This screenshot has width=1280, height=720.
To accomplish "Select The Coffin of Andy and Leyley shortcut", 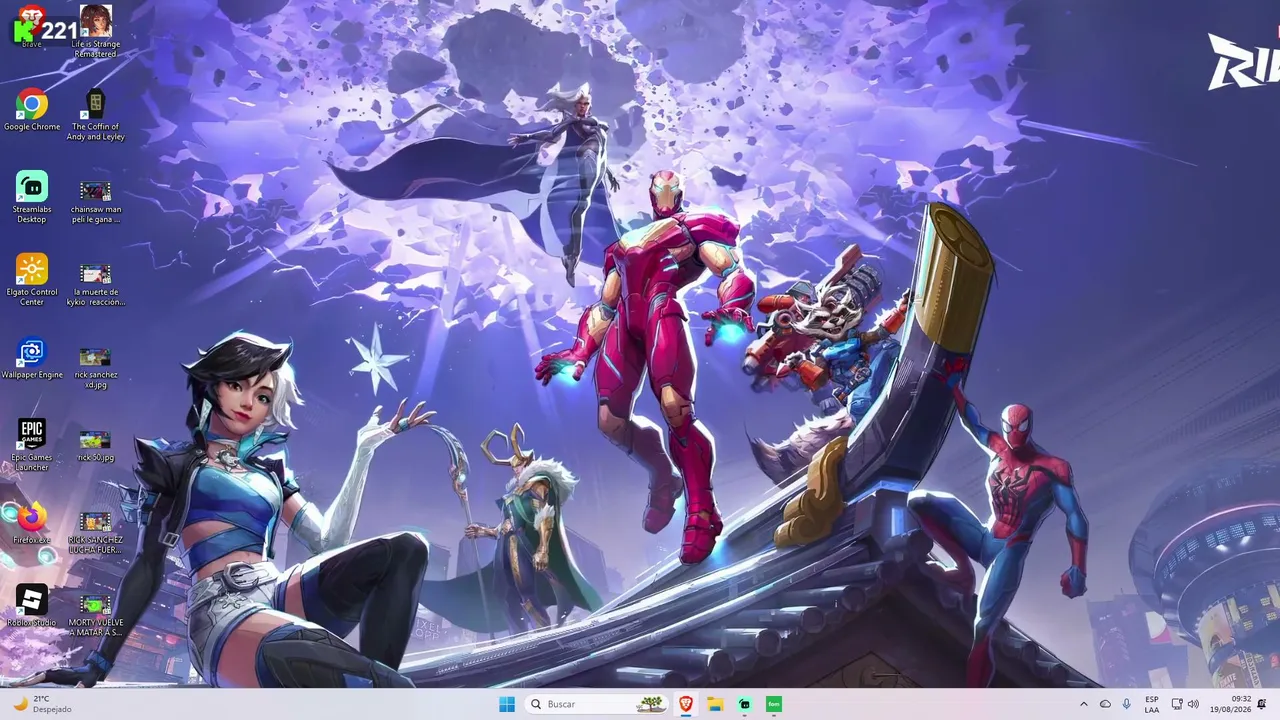I will 95,115.
